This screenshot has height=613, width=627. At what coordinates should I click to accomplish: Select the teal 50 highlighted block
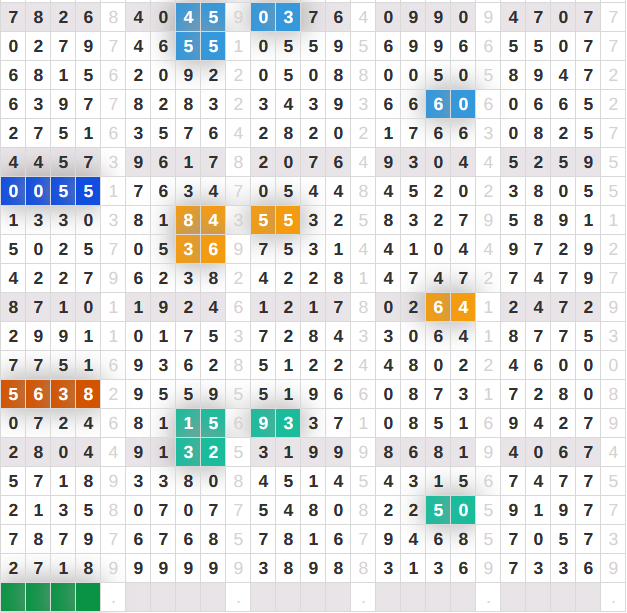(x=450, y=510)
